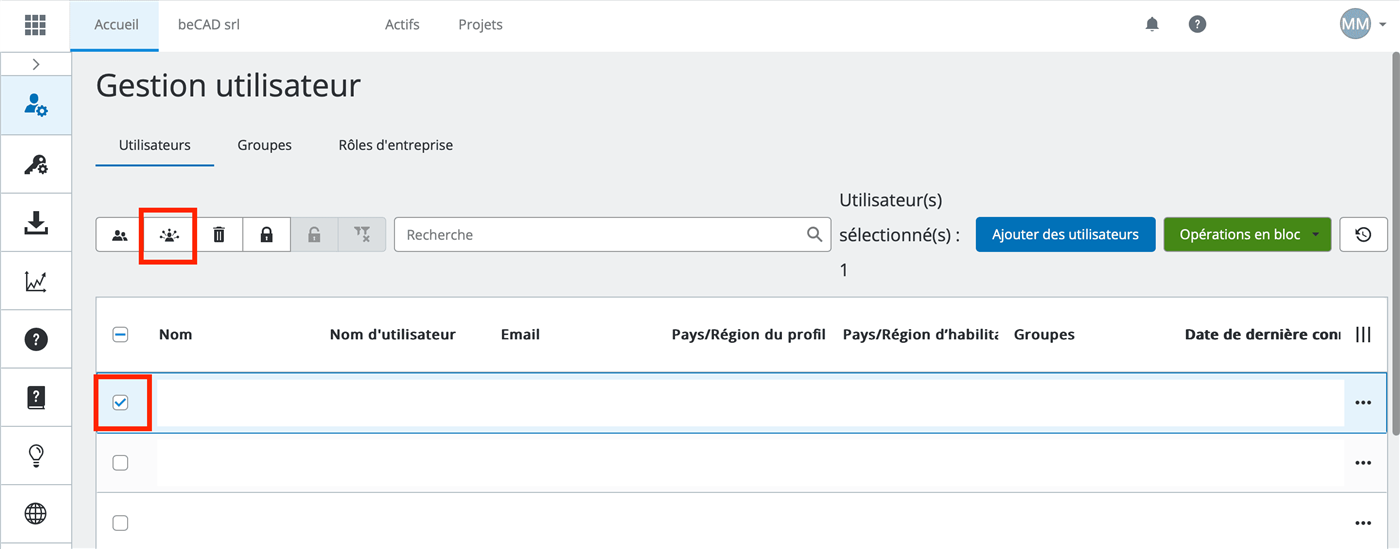Open the downloads sidebar icon

[x=36, y=223]
